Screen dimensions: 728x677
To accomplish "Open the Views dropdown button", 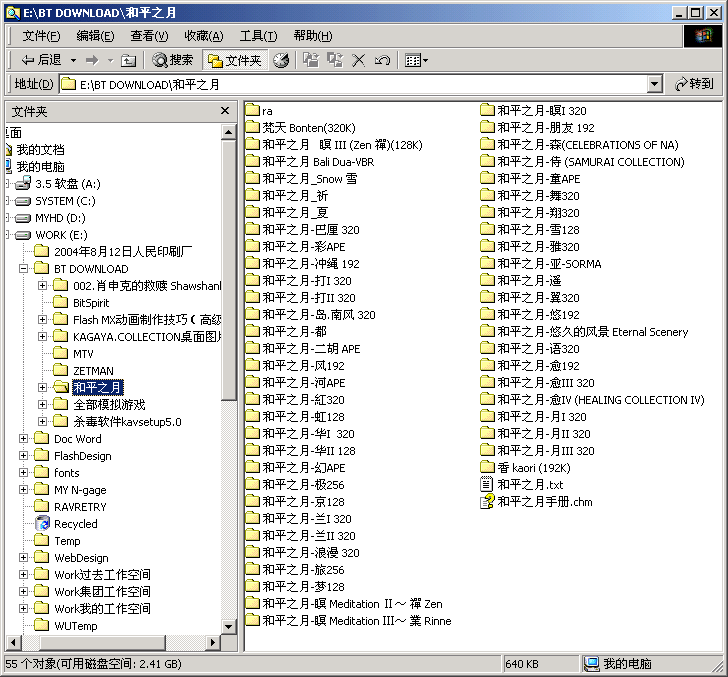I will pos(416,60).
